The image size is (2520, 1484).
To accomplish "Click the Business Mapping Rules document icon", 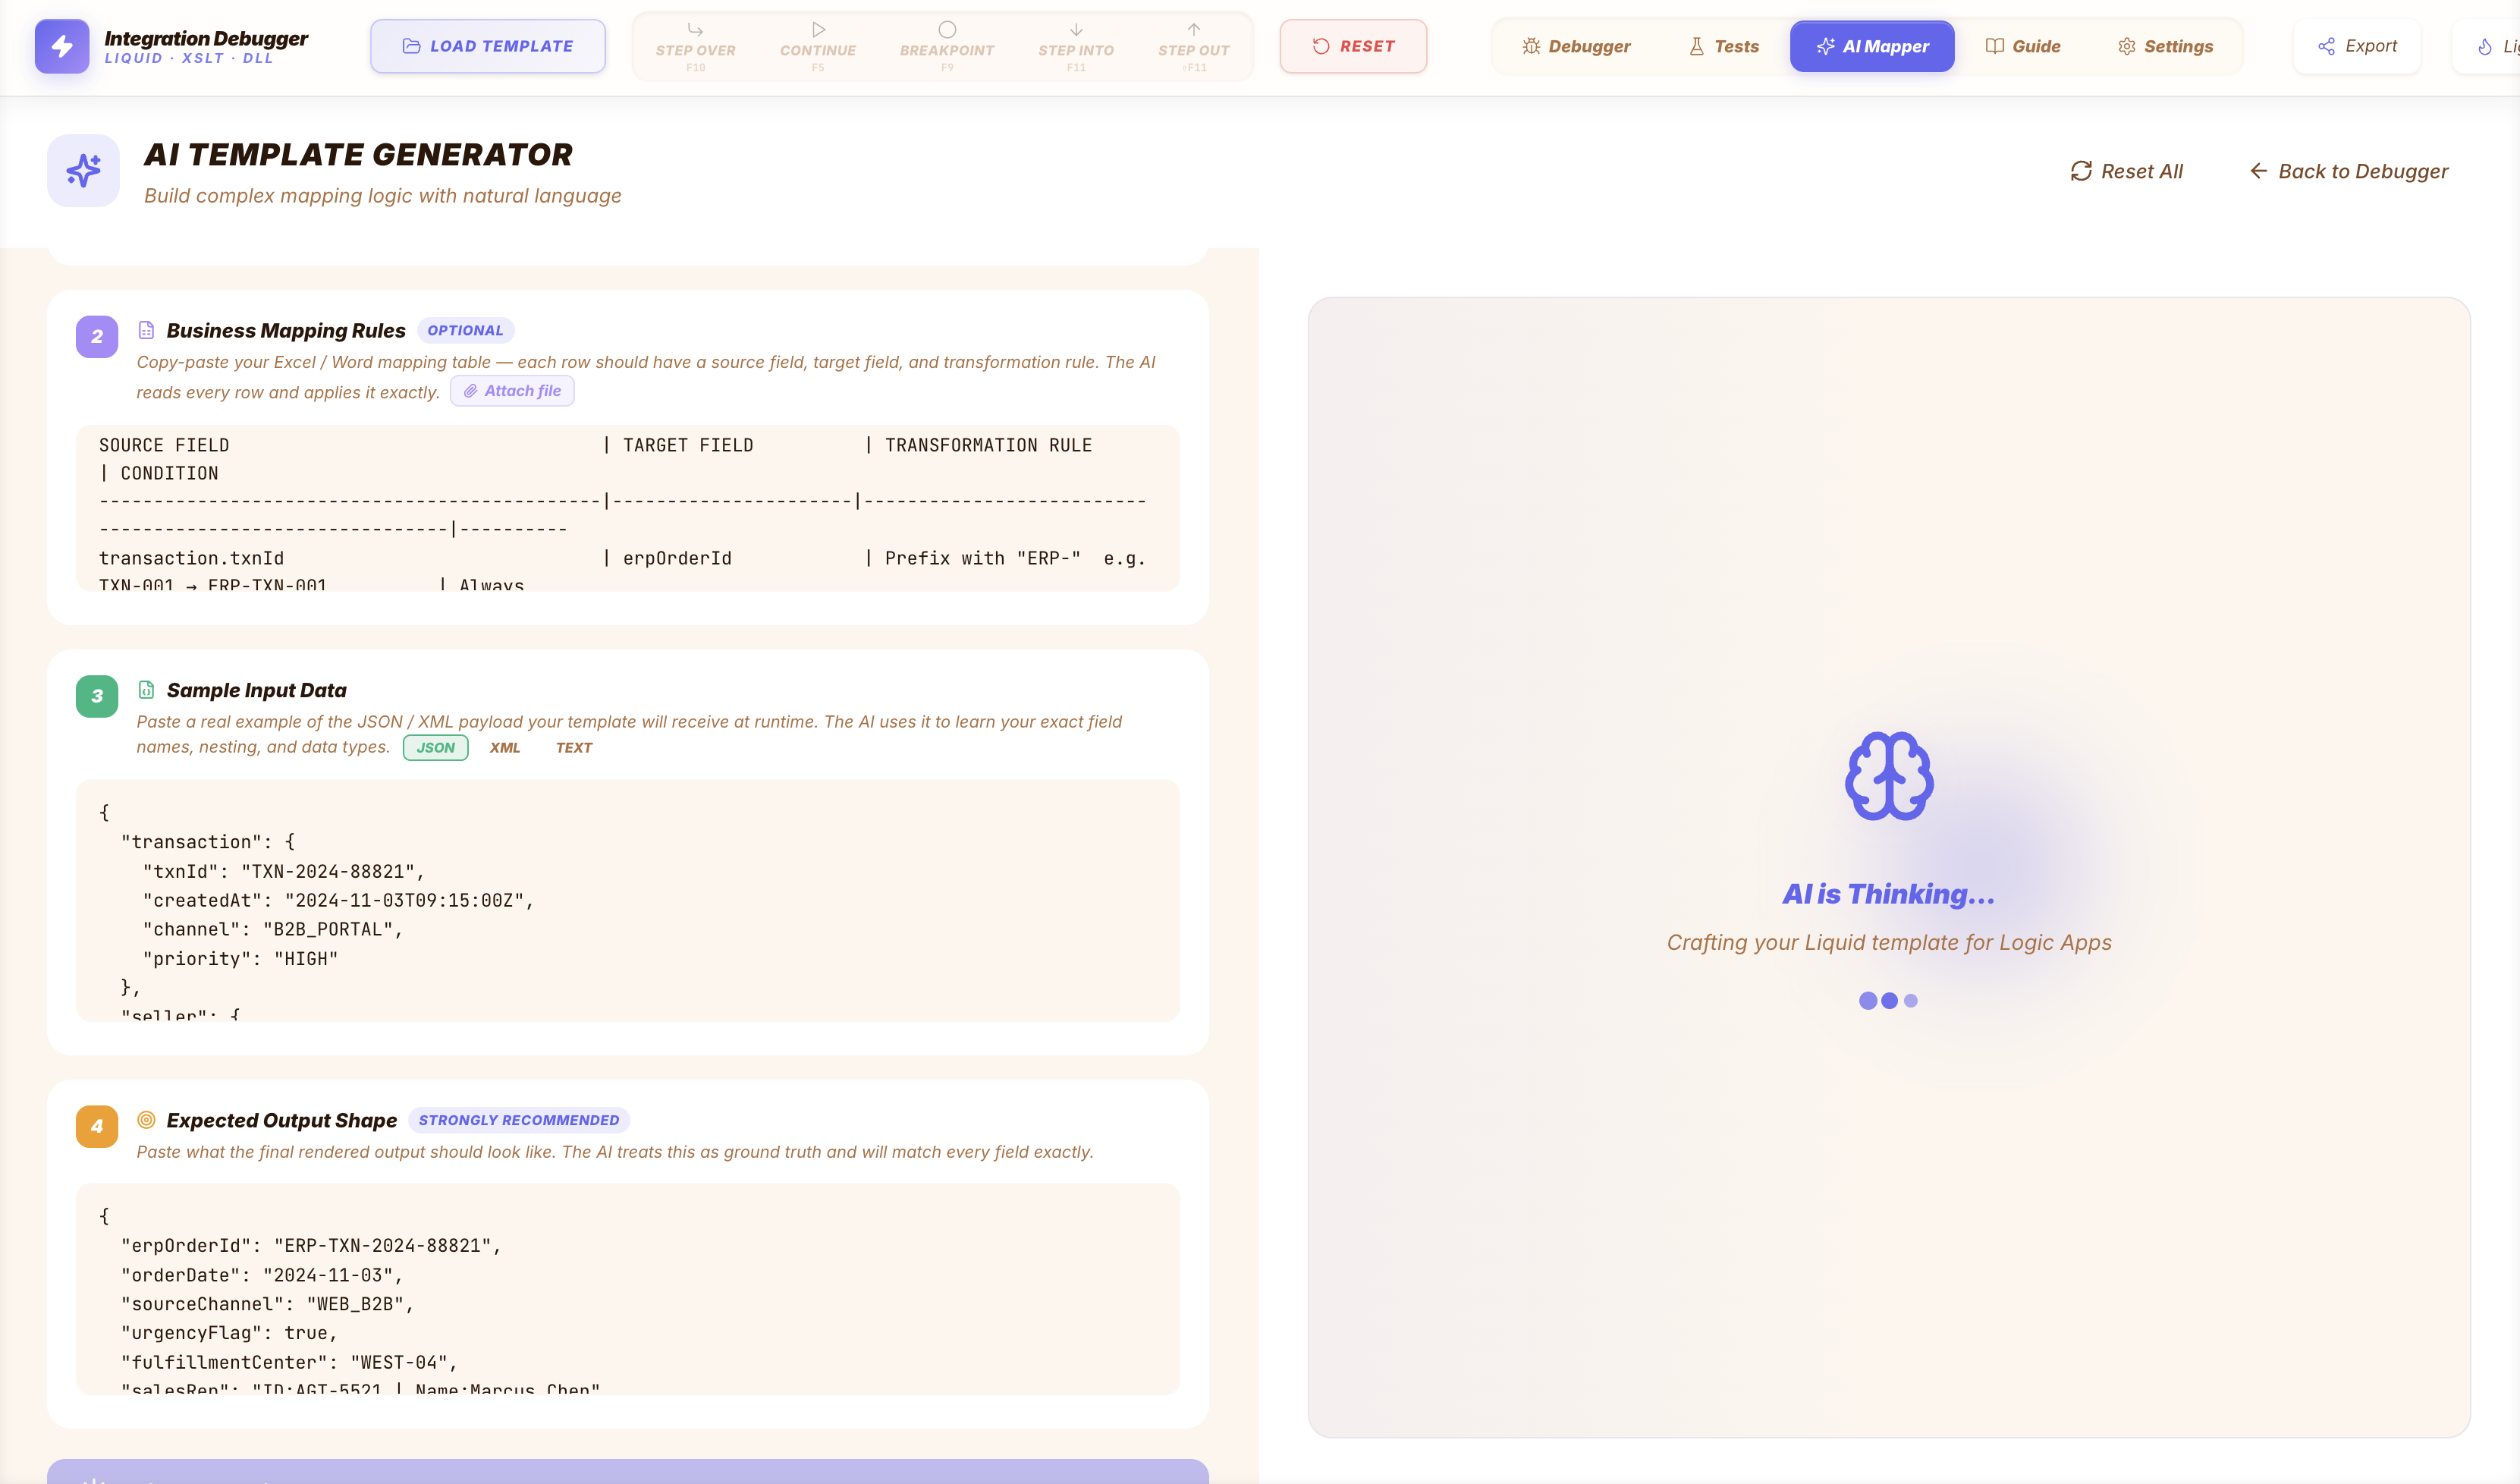I will tap(146, 330).
